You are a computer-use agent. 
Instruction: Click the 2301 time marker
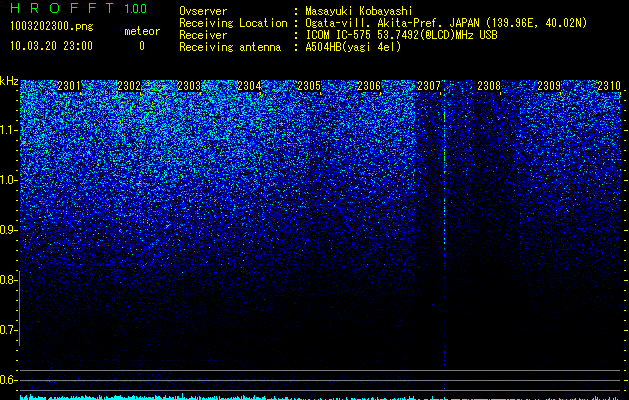(69, 85)
